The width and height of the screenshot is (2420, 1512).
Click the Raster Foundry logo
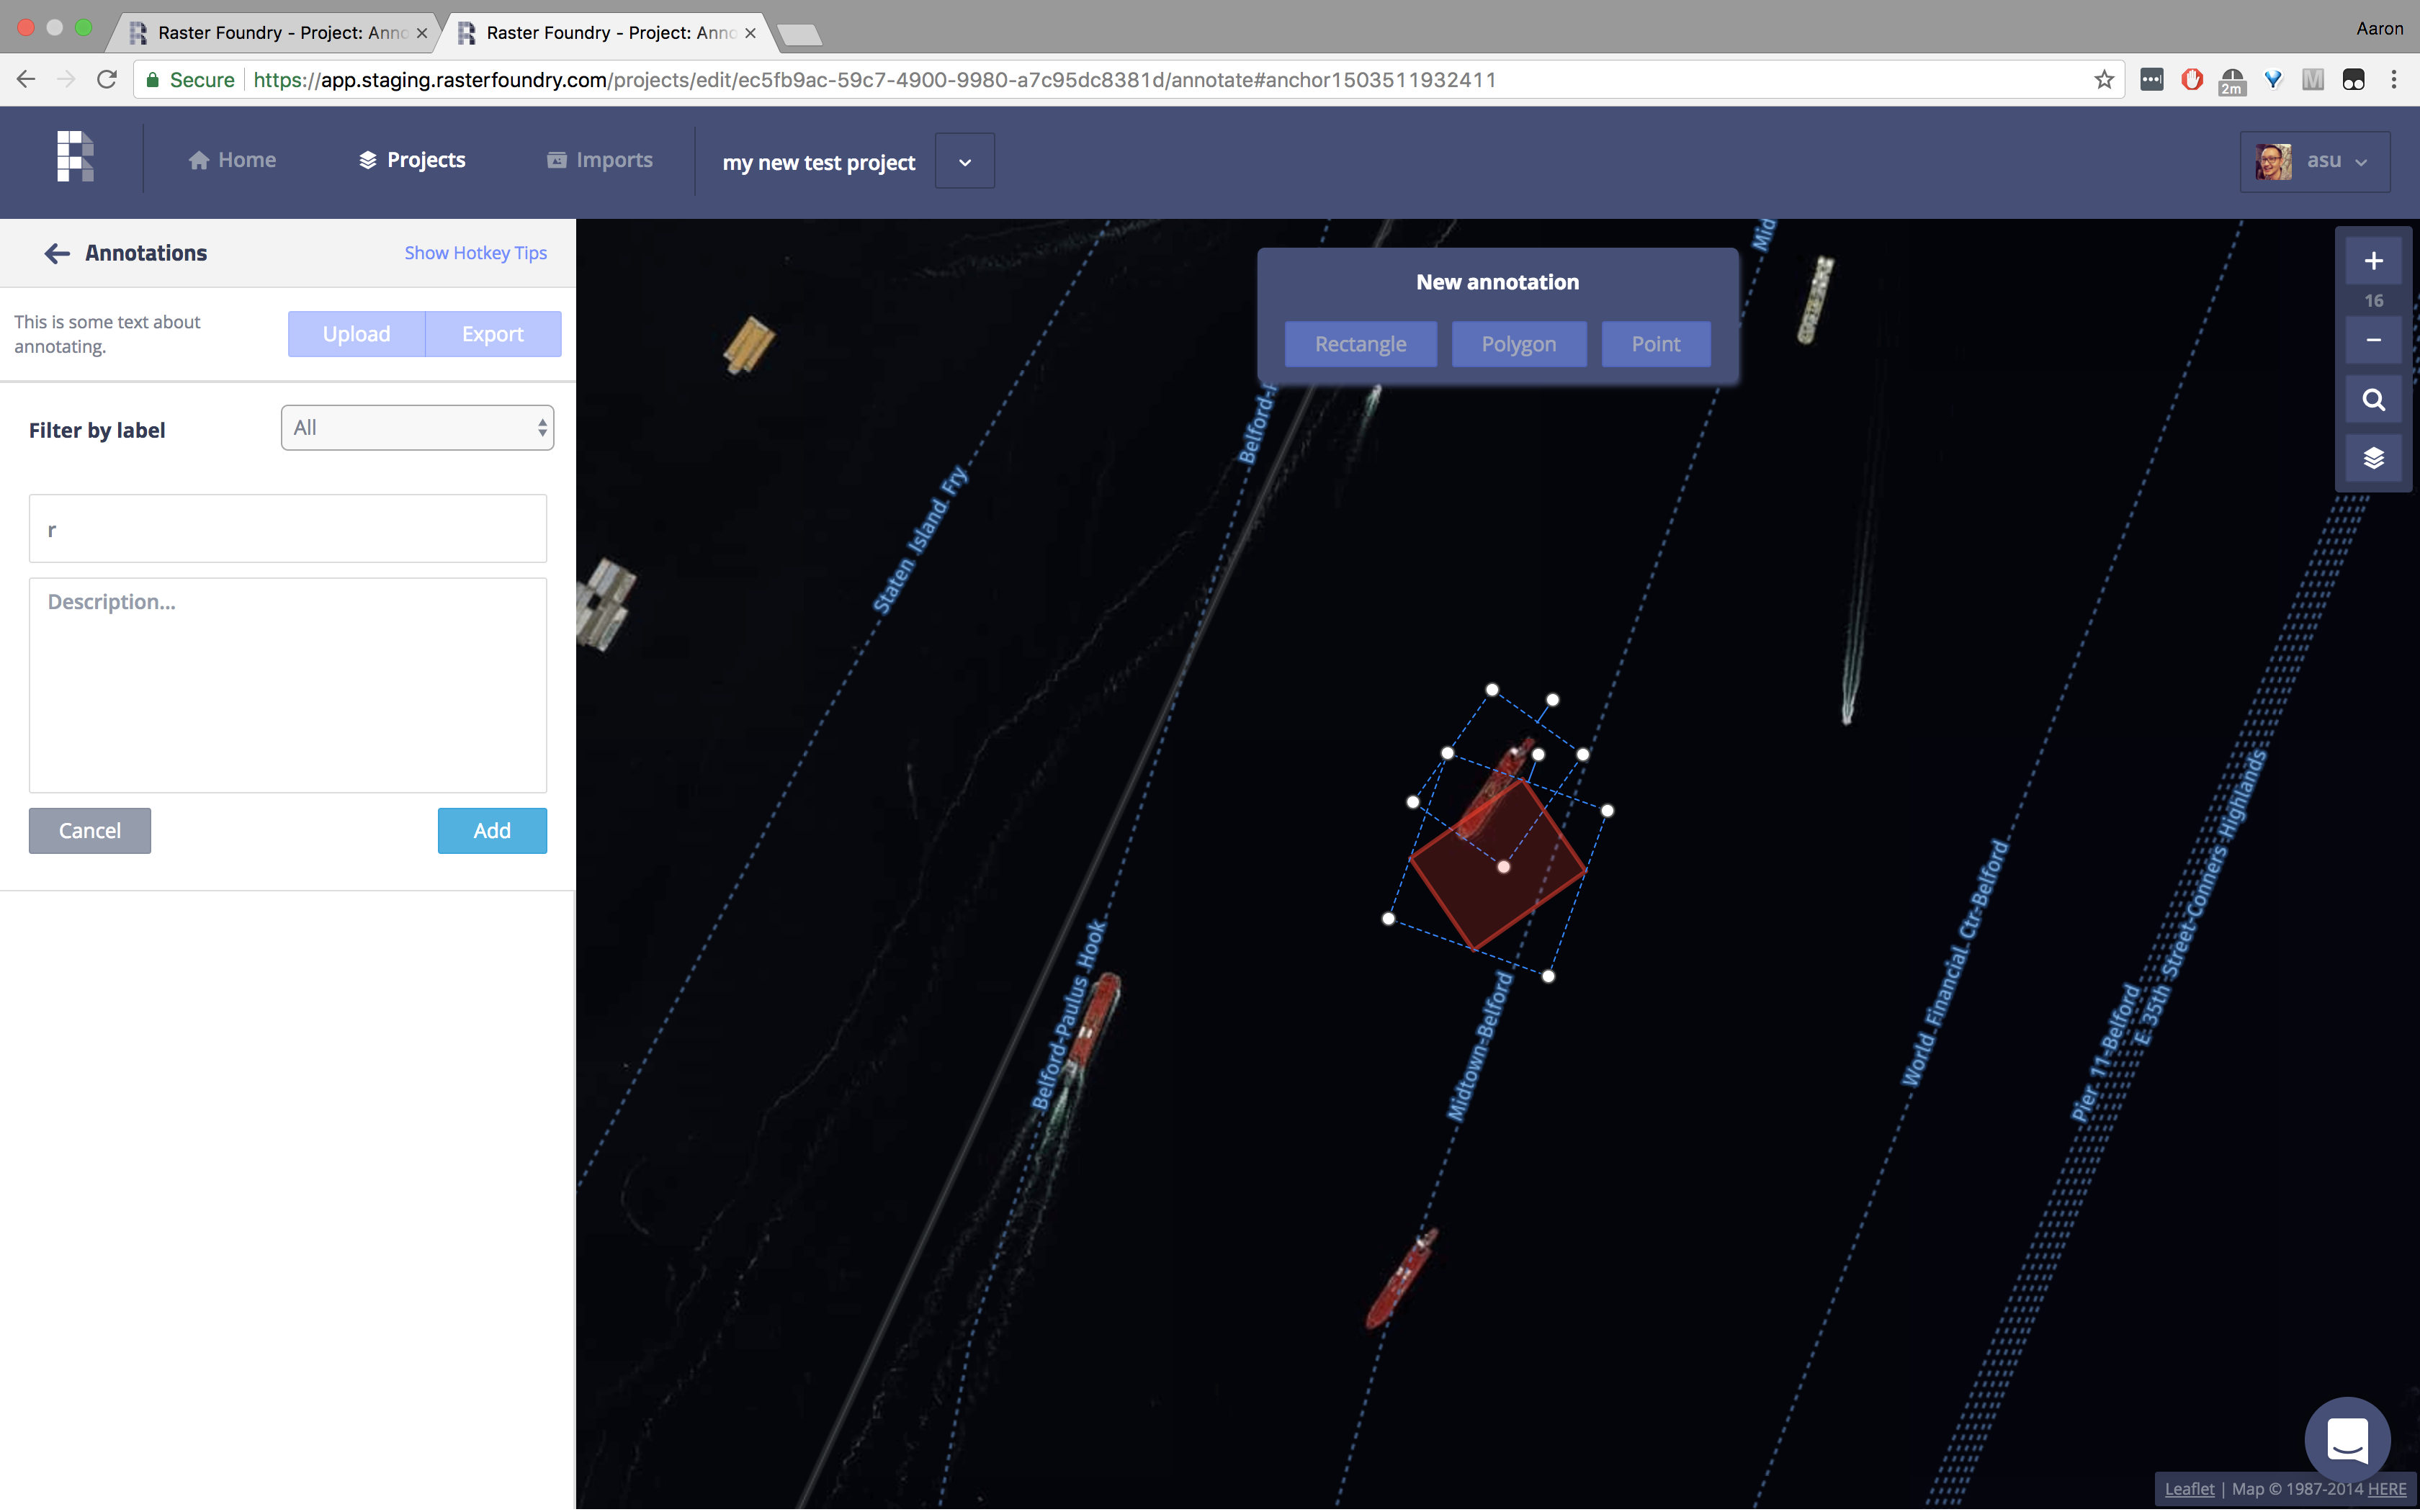click(x=76, y=157)
